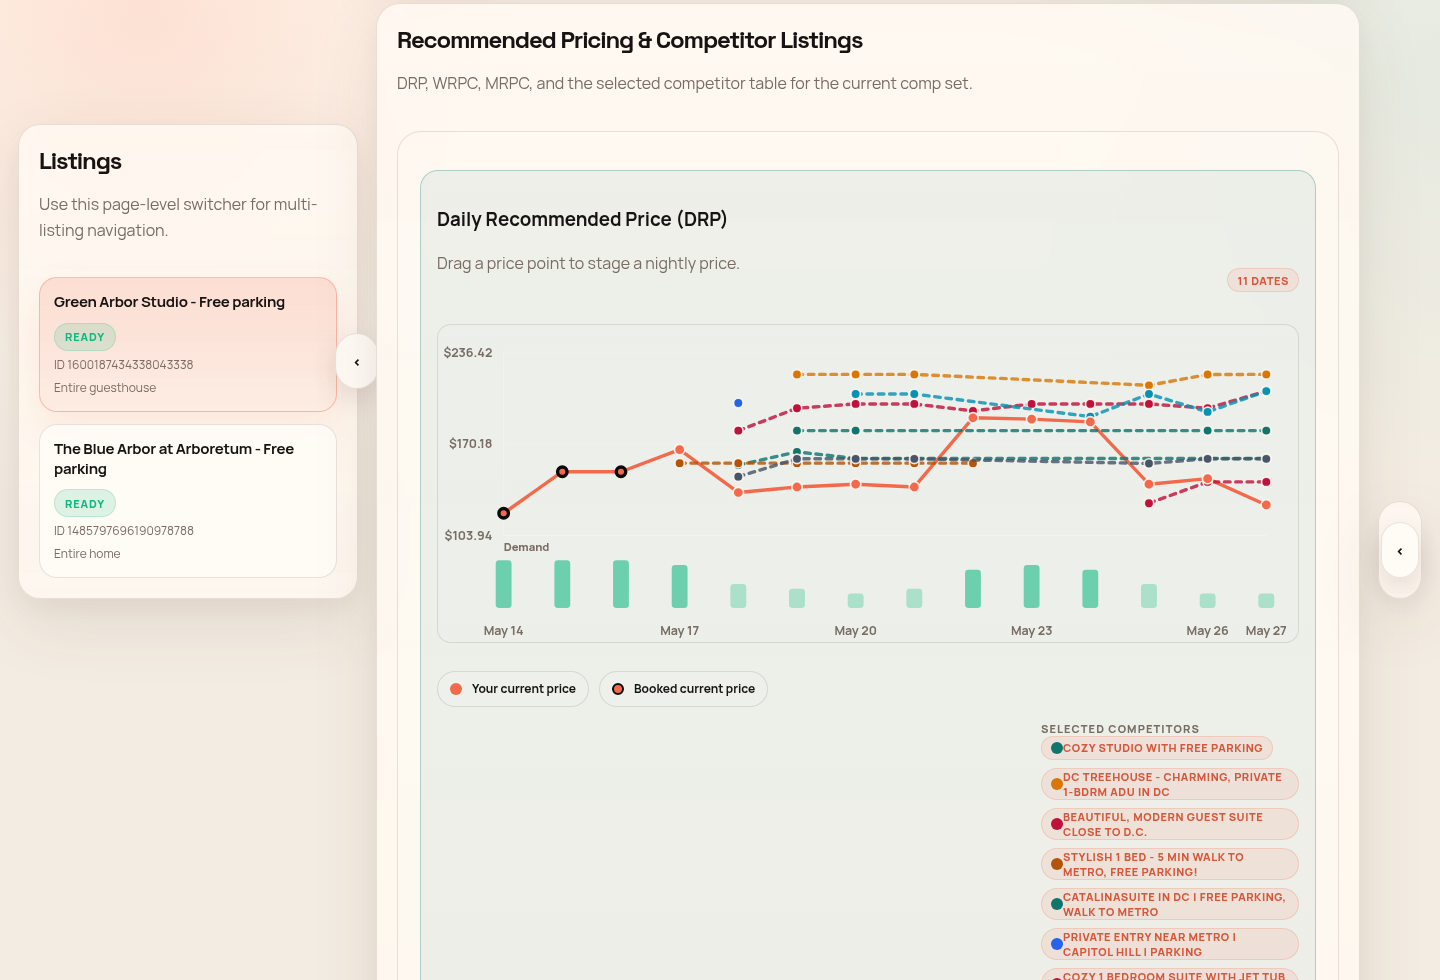Toggle Cozy Studio With Free Parking competitor
This screenshot has height=980, width=1440.
click(x=1156, y=748)
